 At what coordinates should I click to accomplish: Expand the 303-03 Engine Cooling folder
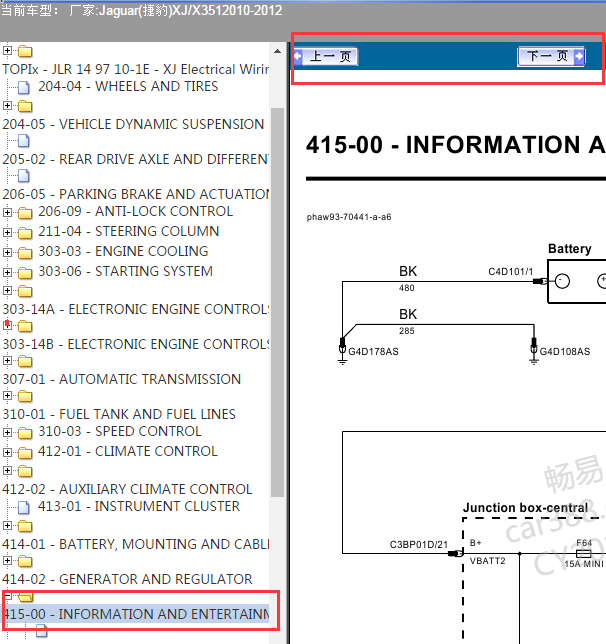click(7, 253)
